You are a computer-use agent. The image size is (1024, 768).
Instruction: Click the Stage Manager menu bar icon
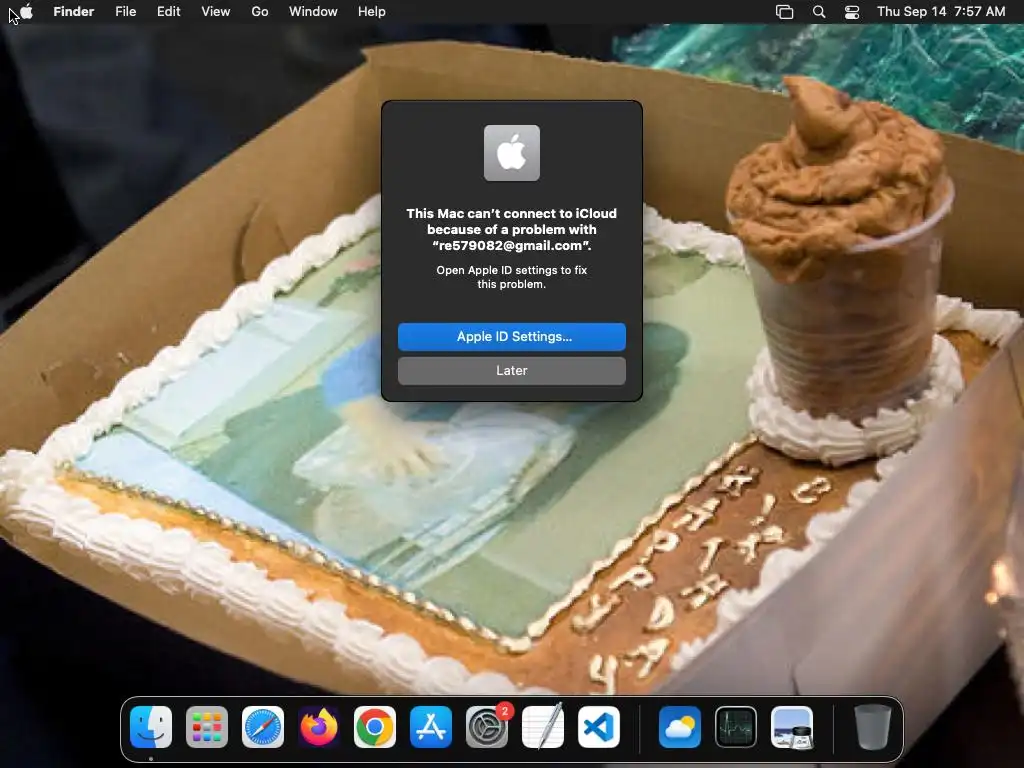tap(784, 12)
